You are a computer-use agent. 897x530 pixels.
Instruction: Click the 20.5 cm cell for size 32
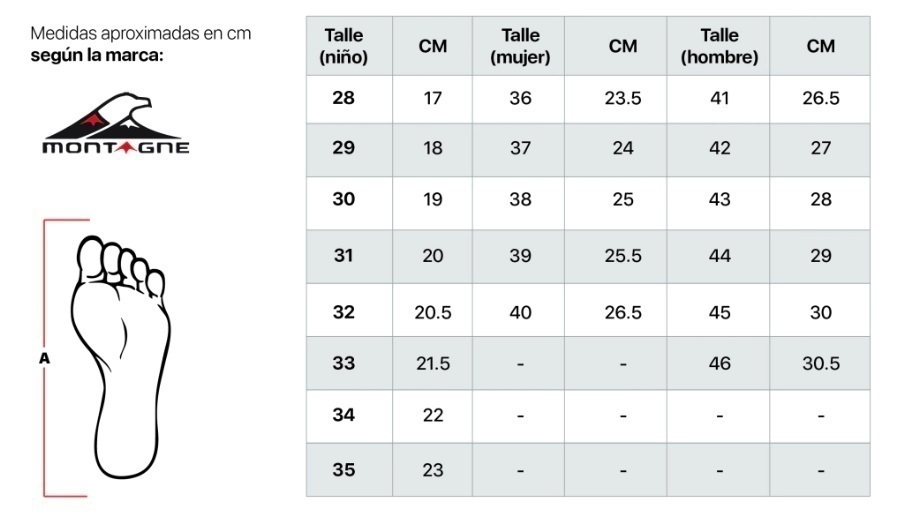click(432, 312)
